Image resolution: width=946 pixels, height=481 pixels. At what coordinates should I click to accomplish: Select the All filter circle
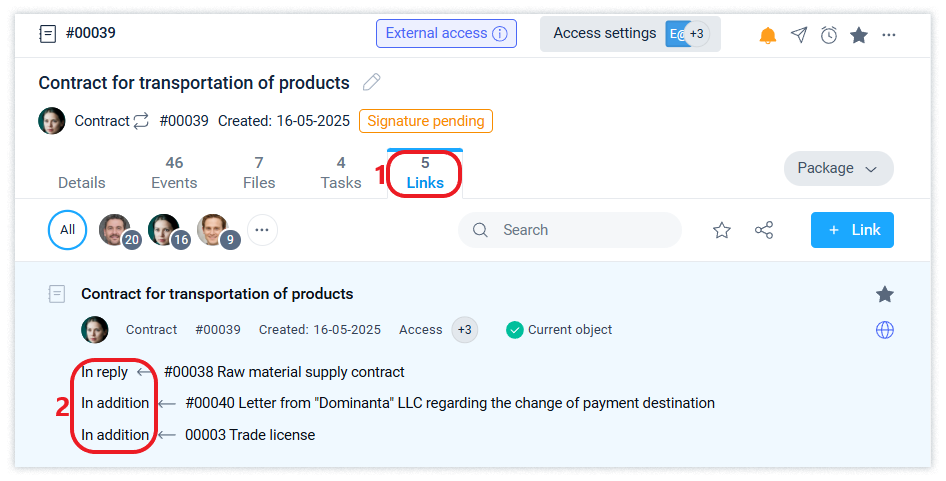click(67, 230)
